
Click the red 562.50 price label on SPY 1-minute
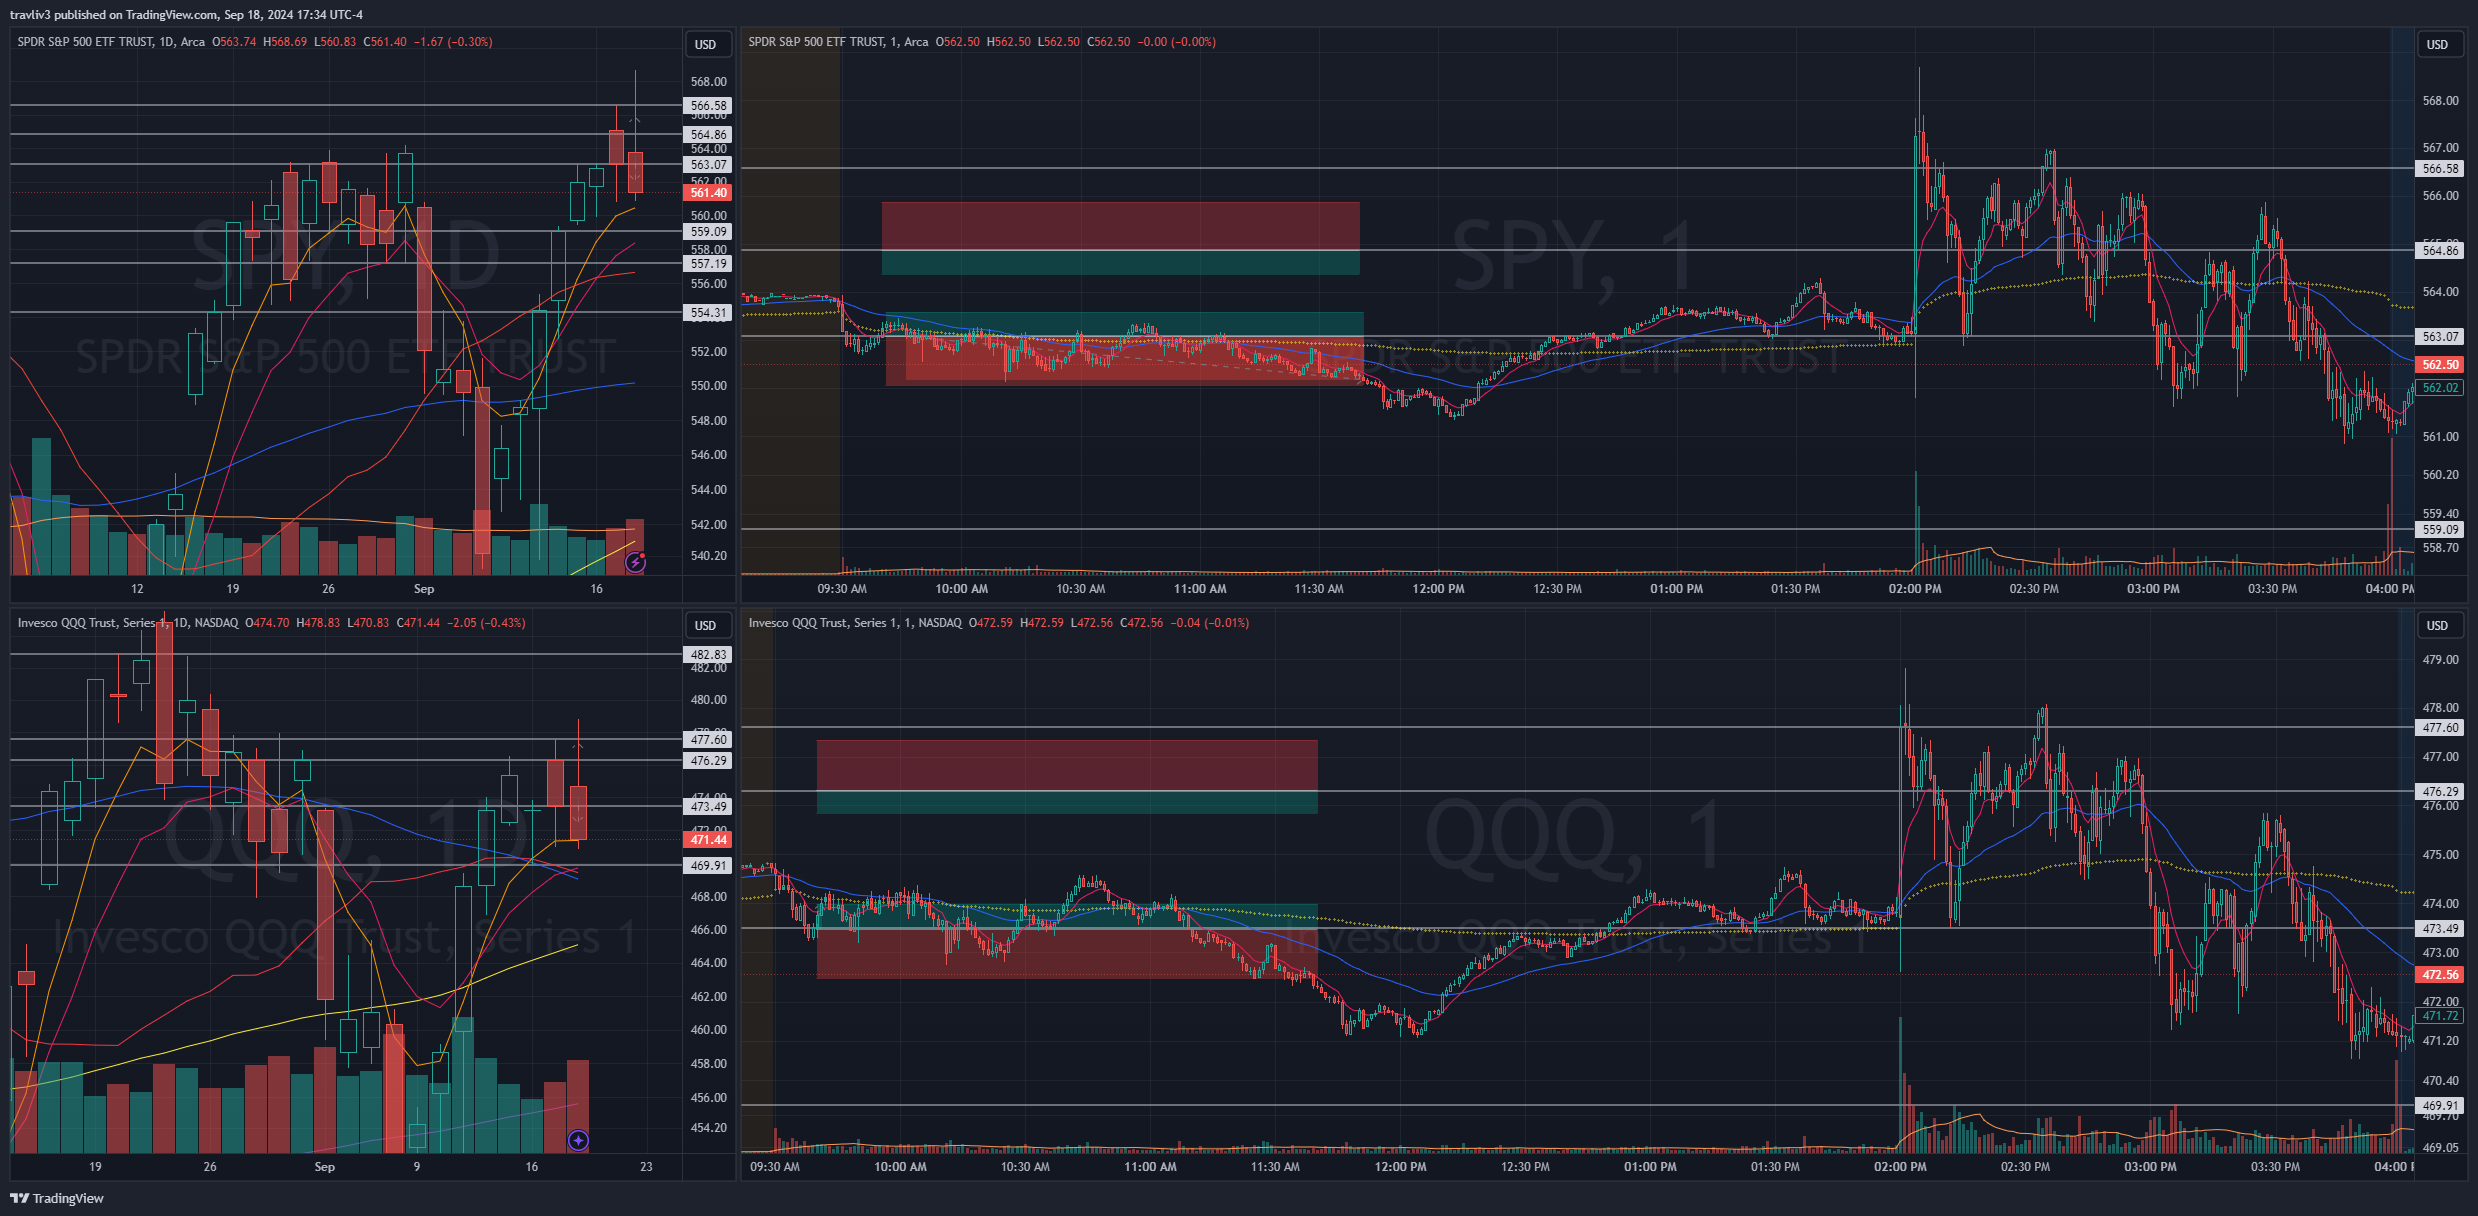[2439, 365]
